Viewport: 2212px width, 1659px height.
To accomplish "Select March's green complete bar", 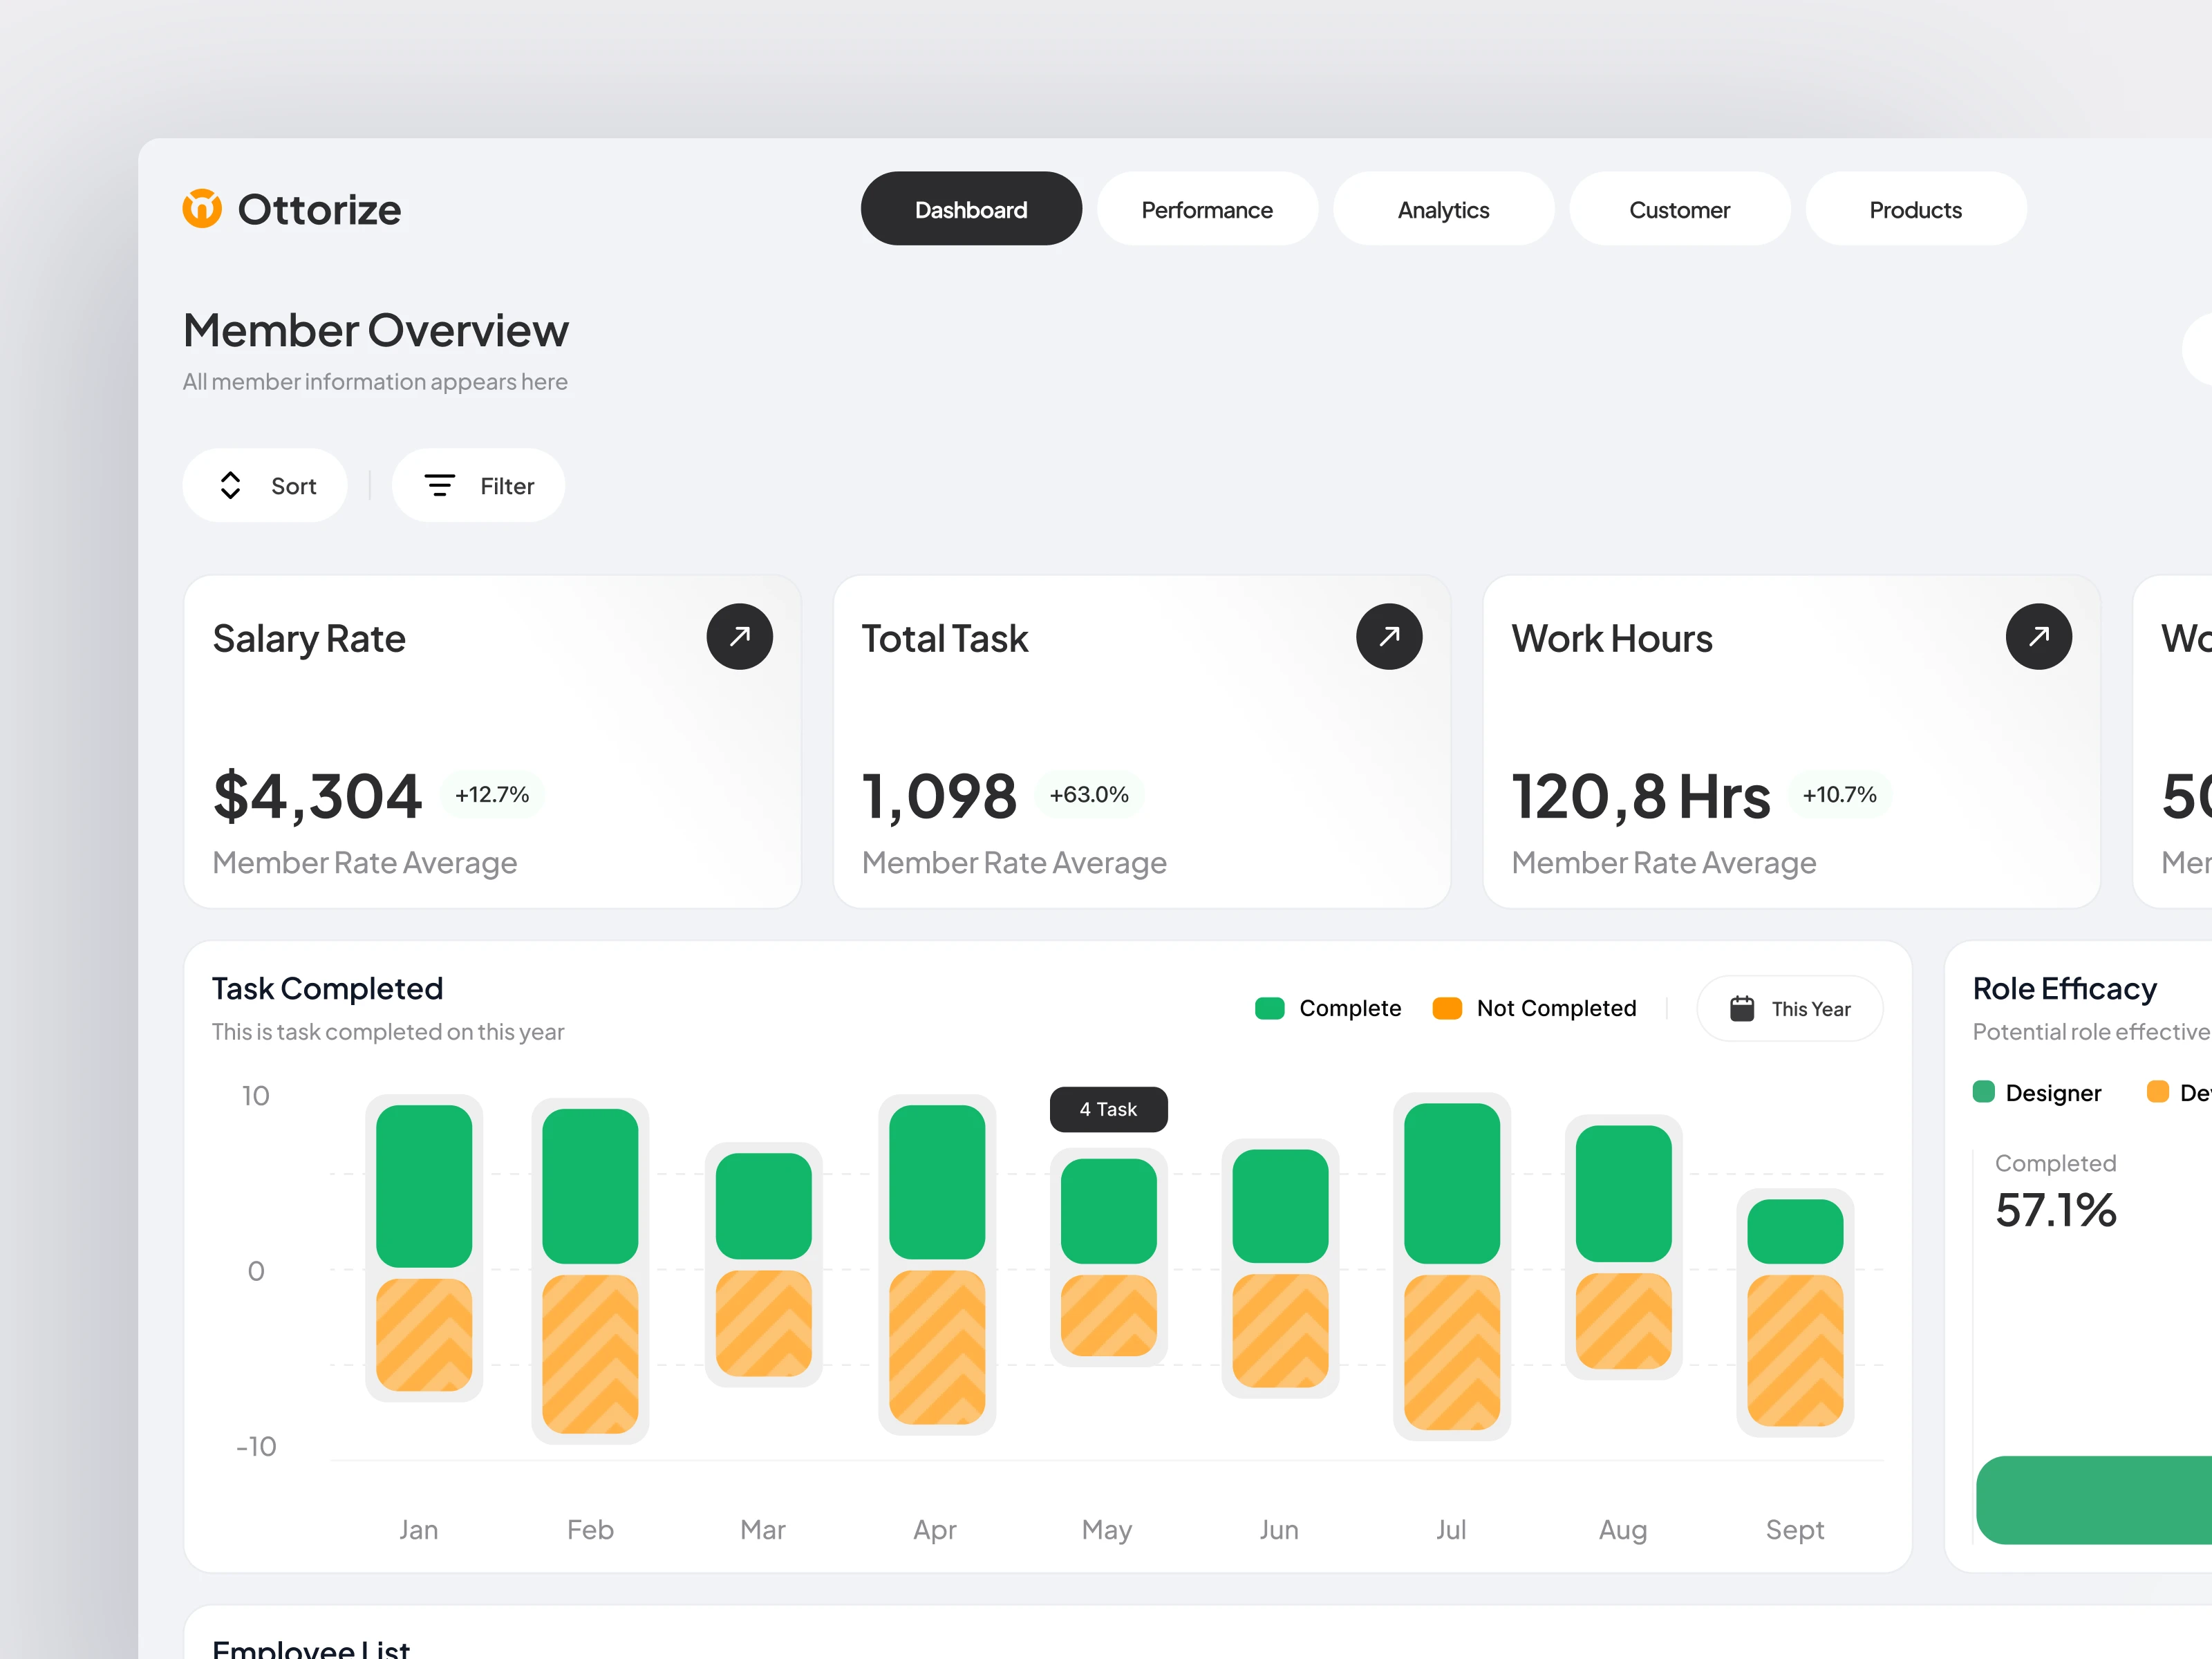I will (763, 1206).
